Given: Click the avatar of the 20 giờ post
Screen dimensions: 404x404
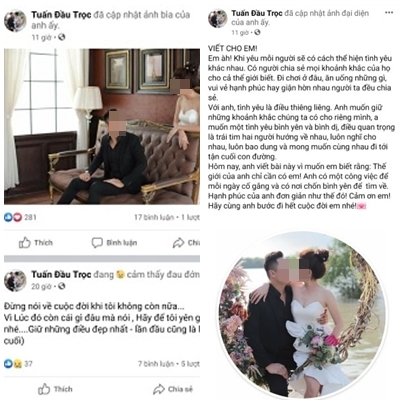Looking at the screenshot, I should (15, 281).
